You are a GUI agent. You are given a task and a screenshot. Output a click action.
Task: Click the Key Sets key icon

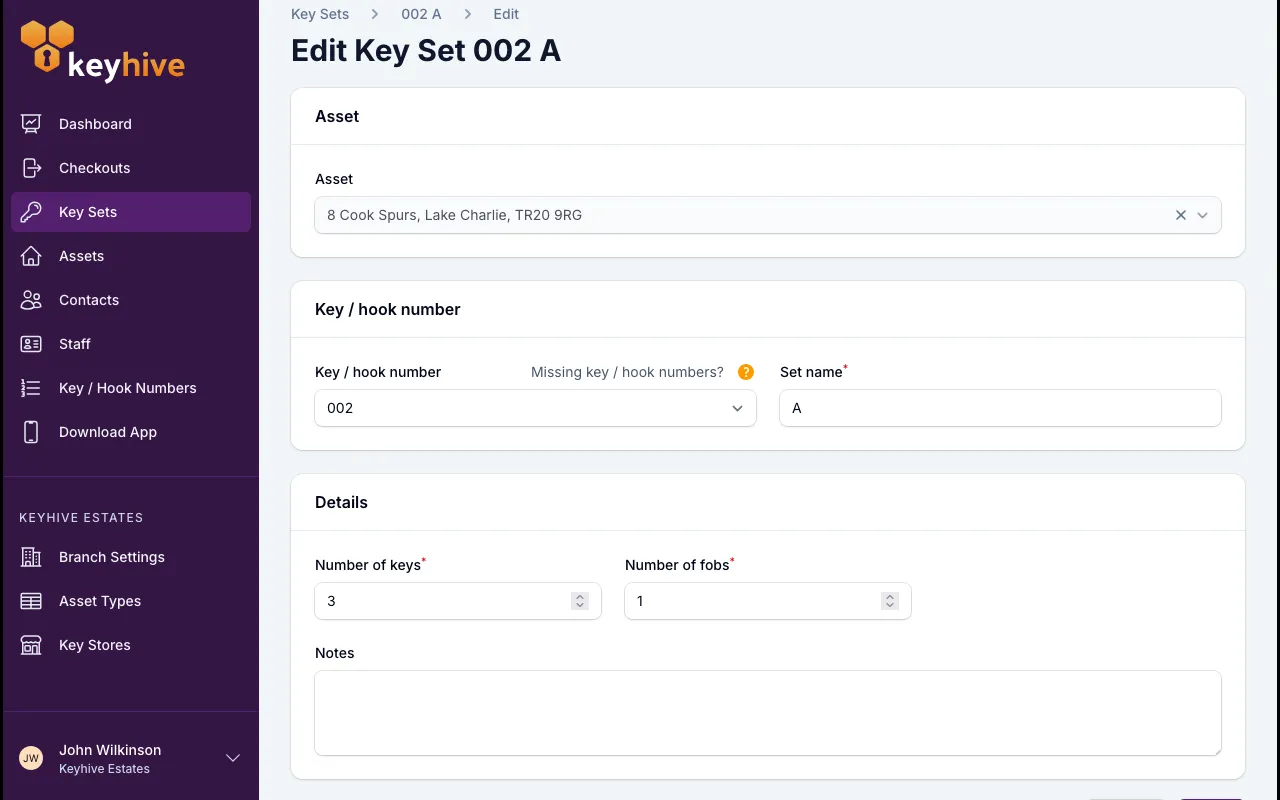pyautogui.click(x=31, y=212)
